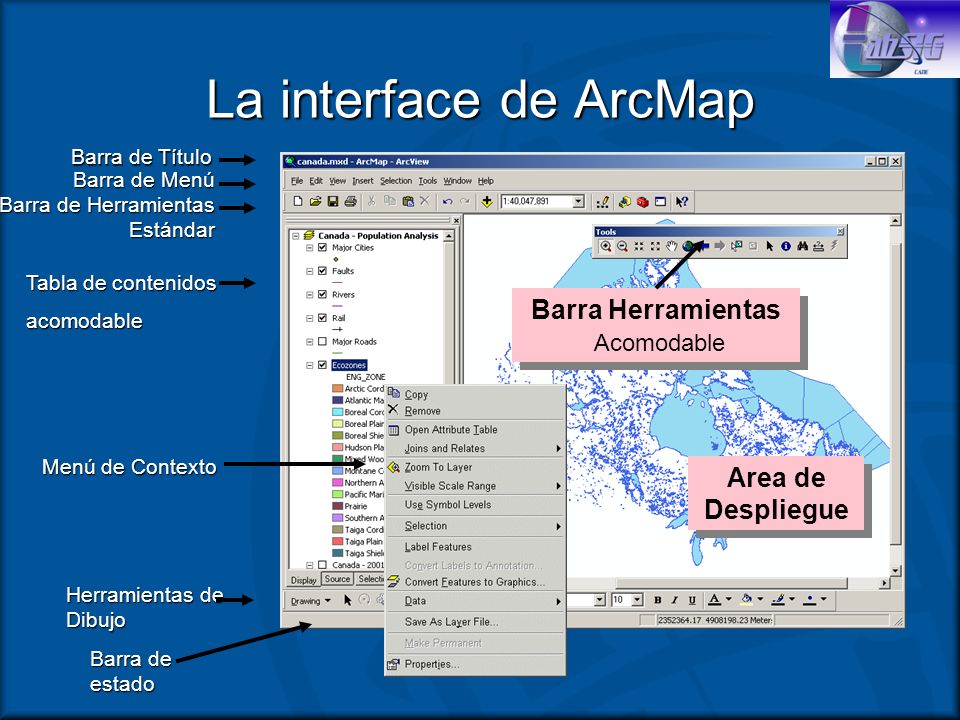Click the yellow Add Data icon
Image resolution: width=960 pixels, height=720 pixels.
click(487, 201)
